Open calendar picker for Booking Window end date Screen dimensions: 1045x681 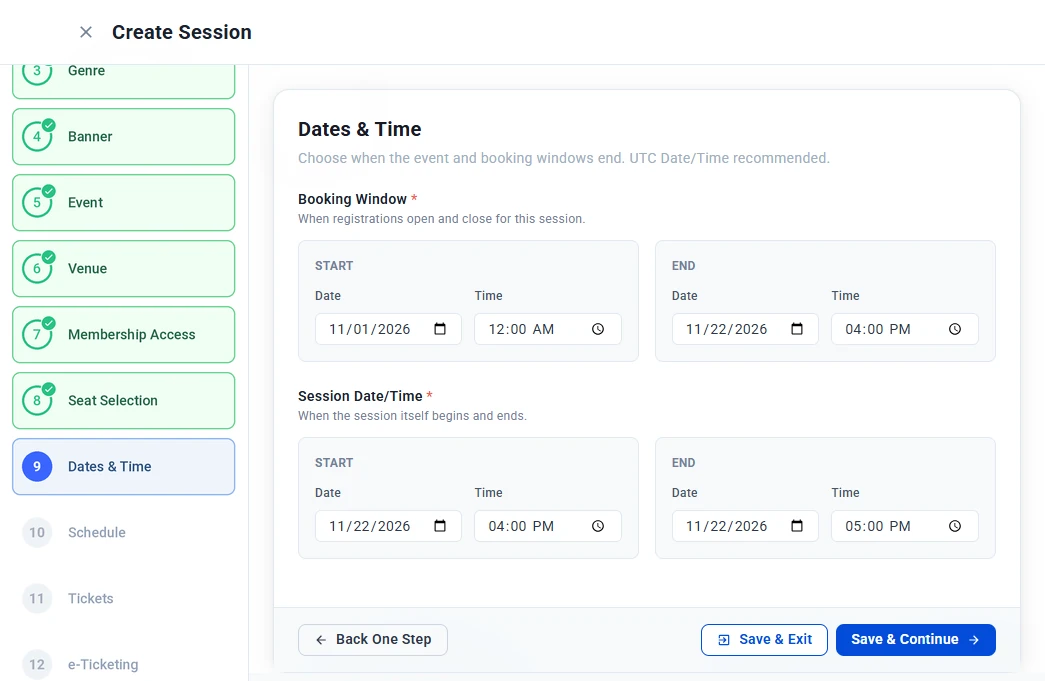[796, 329]
